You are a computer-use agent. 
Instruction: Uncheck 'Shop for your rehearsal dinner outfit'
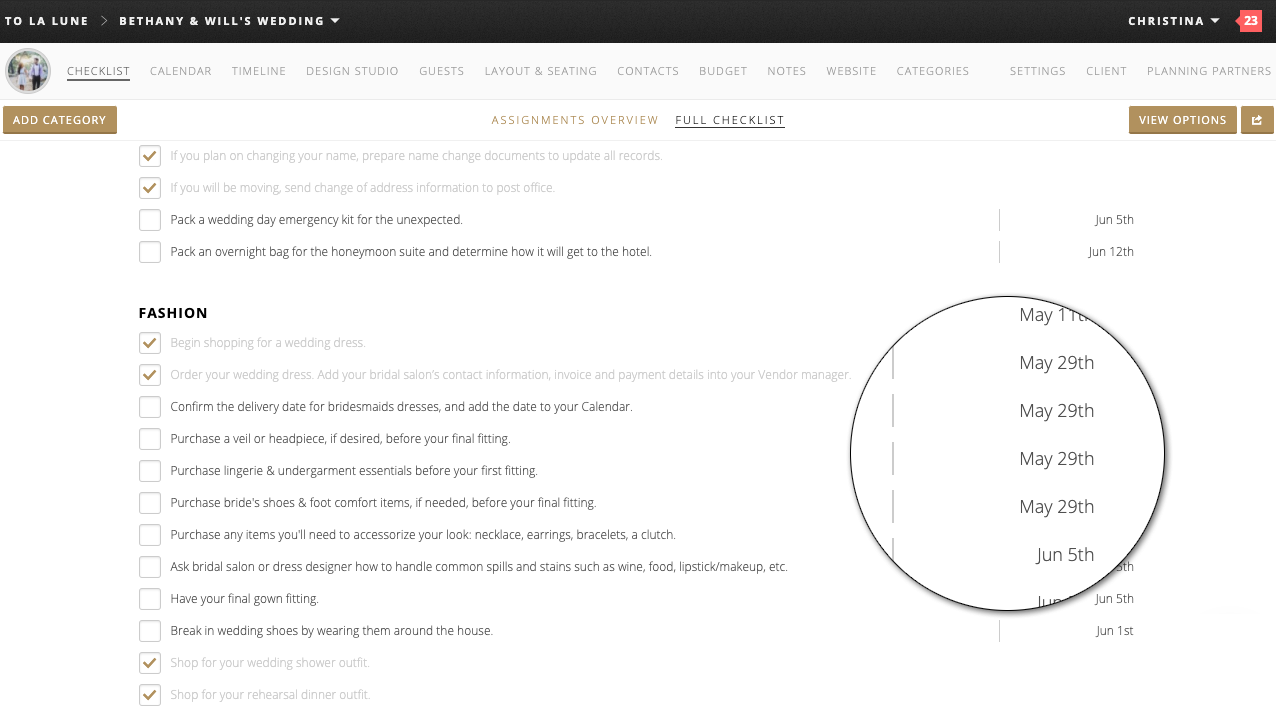click(x=150, y=695)
